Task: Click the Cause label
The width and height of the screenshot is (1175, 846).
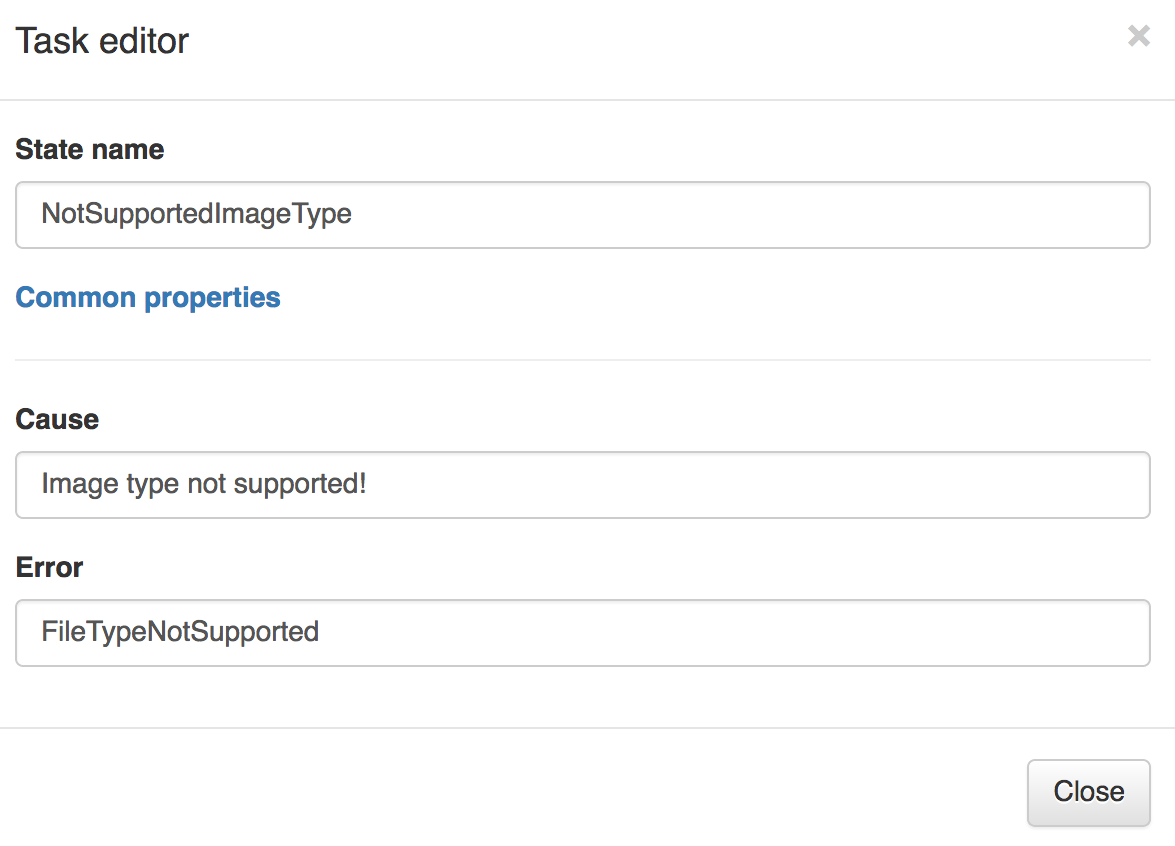Action: point(57,419)
